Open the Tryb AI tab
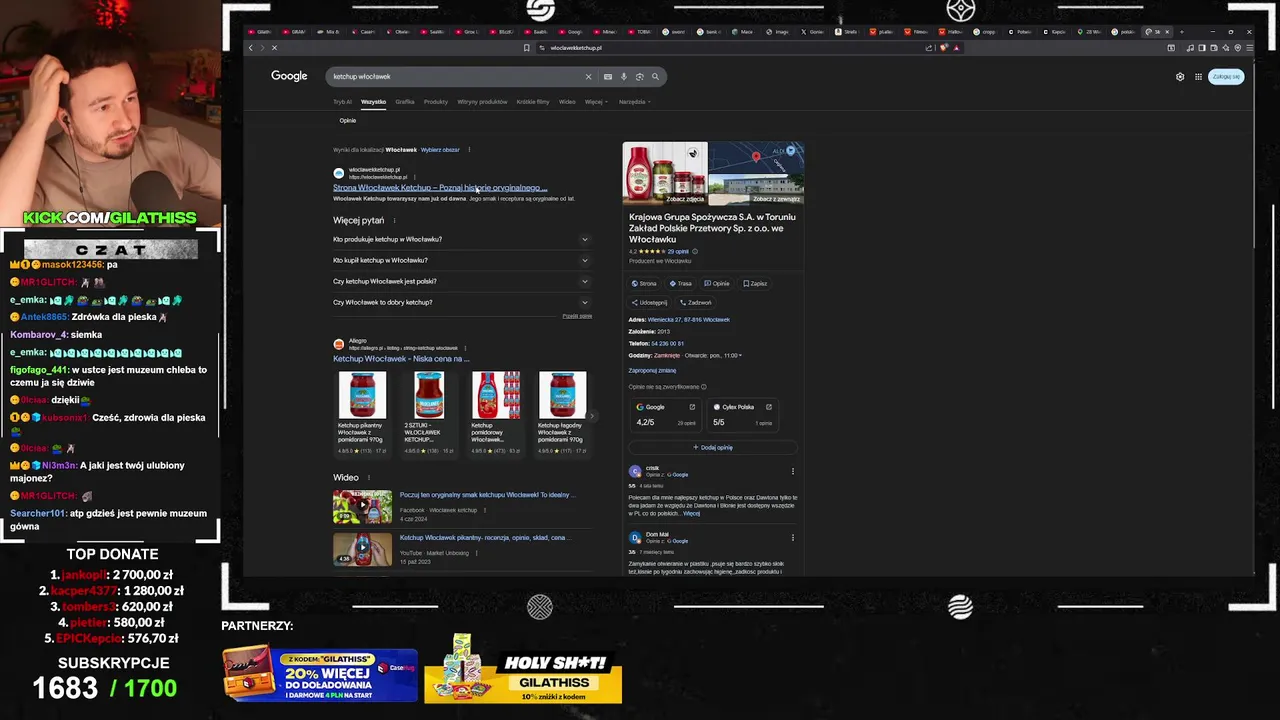The height and width of the screenshot is (720, 1280). (x=342, y=102)
